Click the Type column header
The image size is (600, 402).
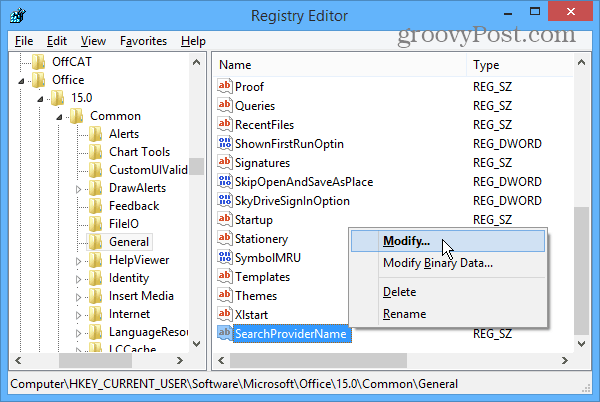tap(520, 65)
